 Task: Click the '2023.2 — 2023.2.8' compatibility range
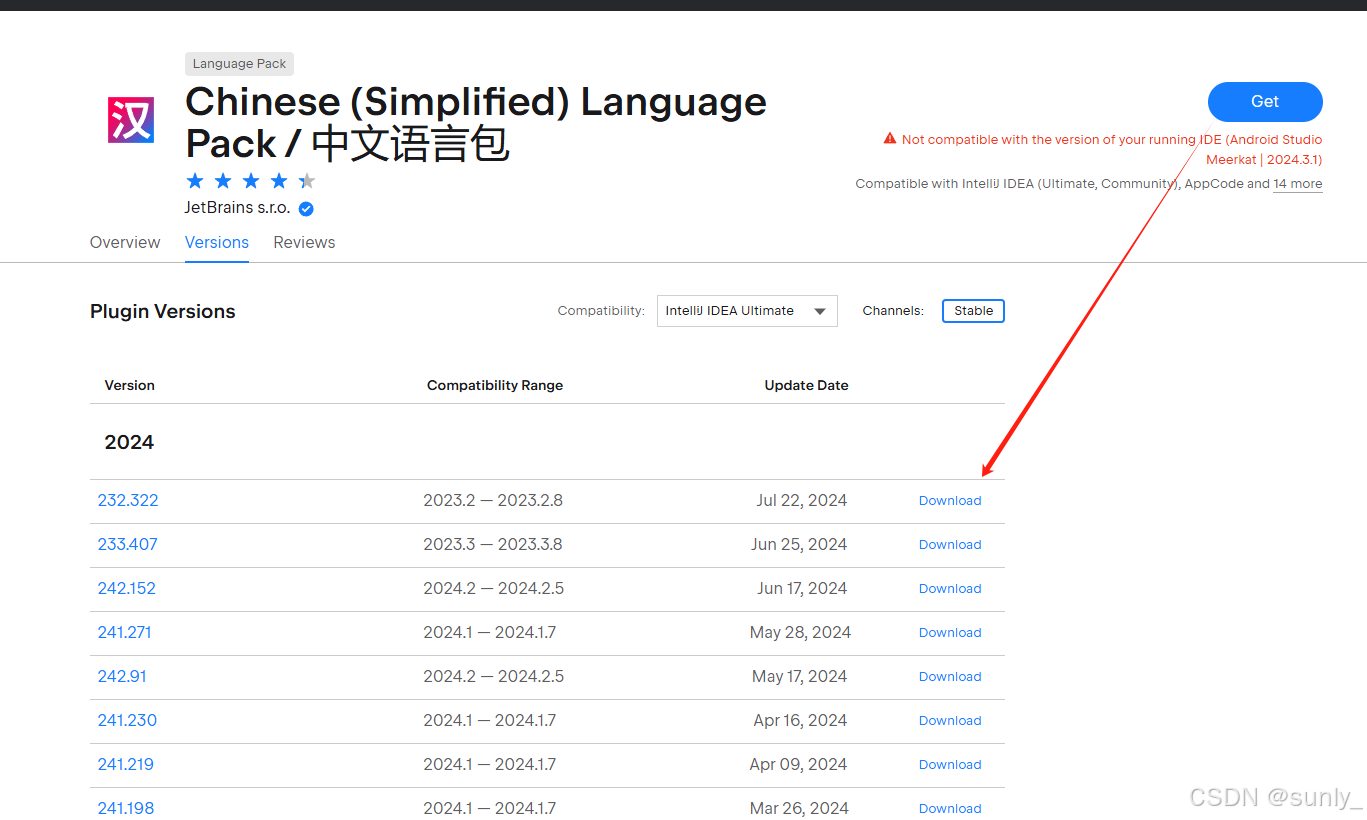(493, 500)
